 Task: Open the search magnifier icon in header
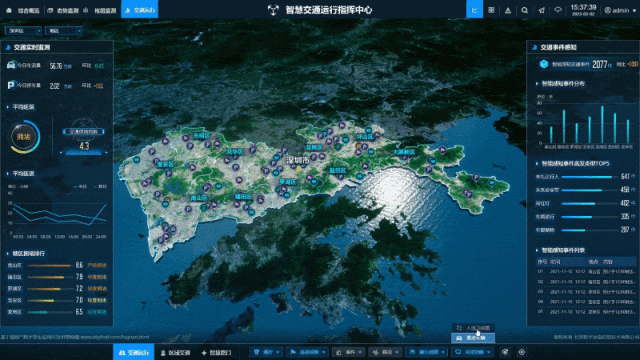tap(524, 10)
